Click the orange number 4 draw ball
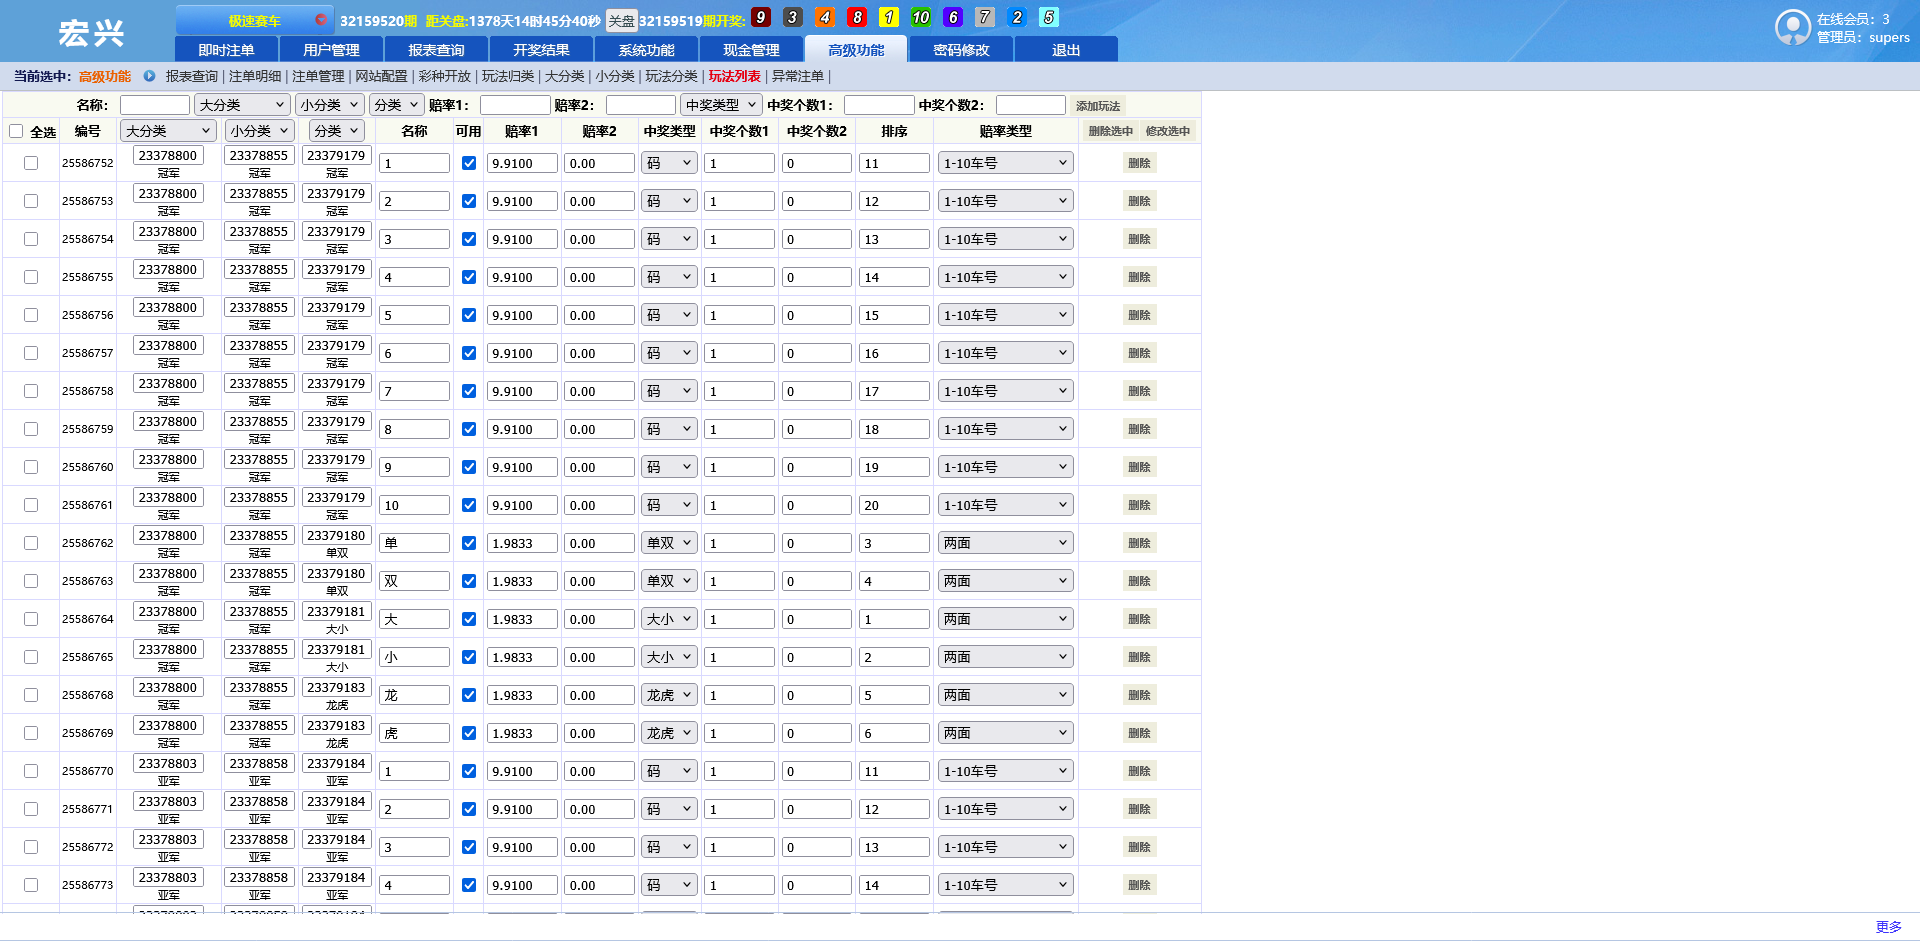This screenshot has height=947, width=1920. tap(825, 17)
